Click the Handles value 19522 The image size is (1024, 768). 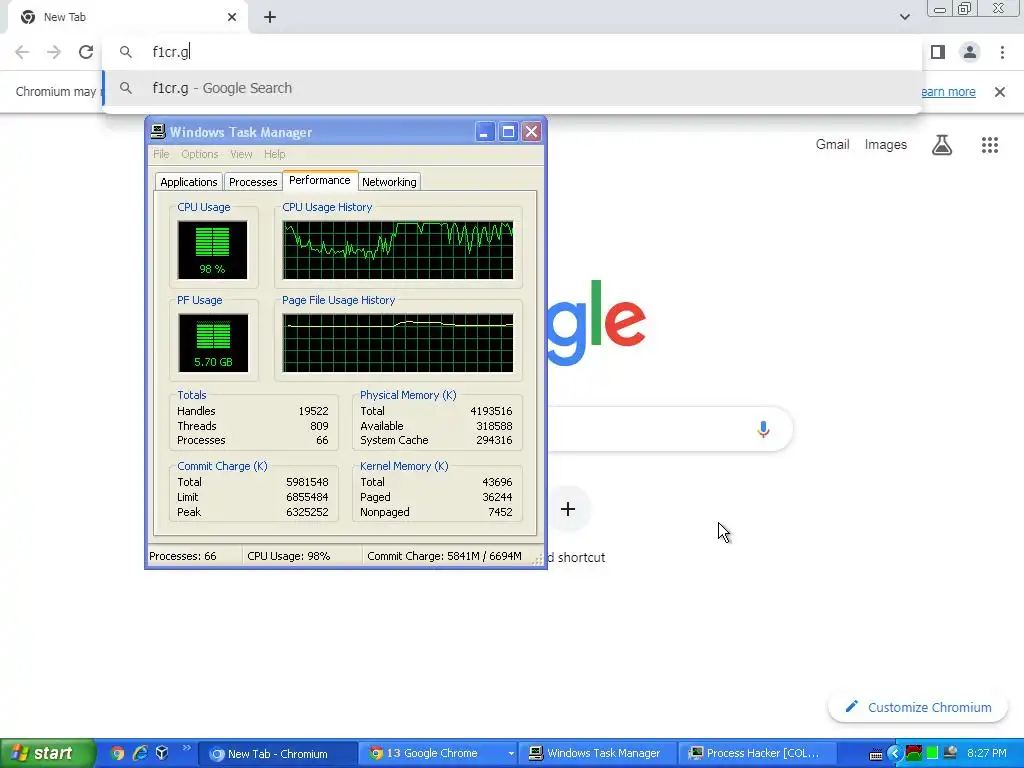click(x=313, y=411)
